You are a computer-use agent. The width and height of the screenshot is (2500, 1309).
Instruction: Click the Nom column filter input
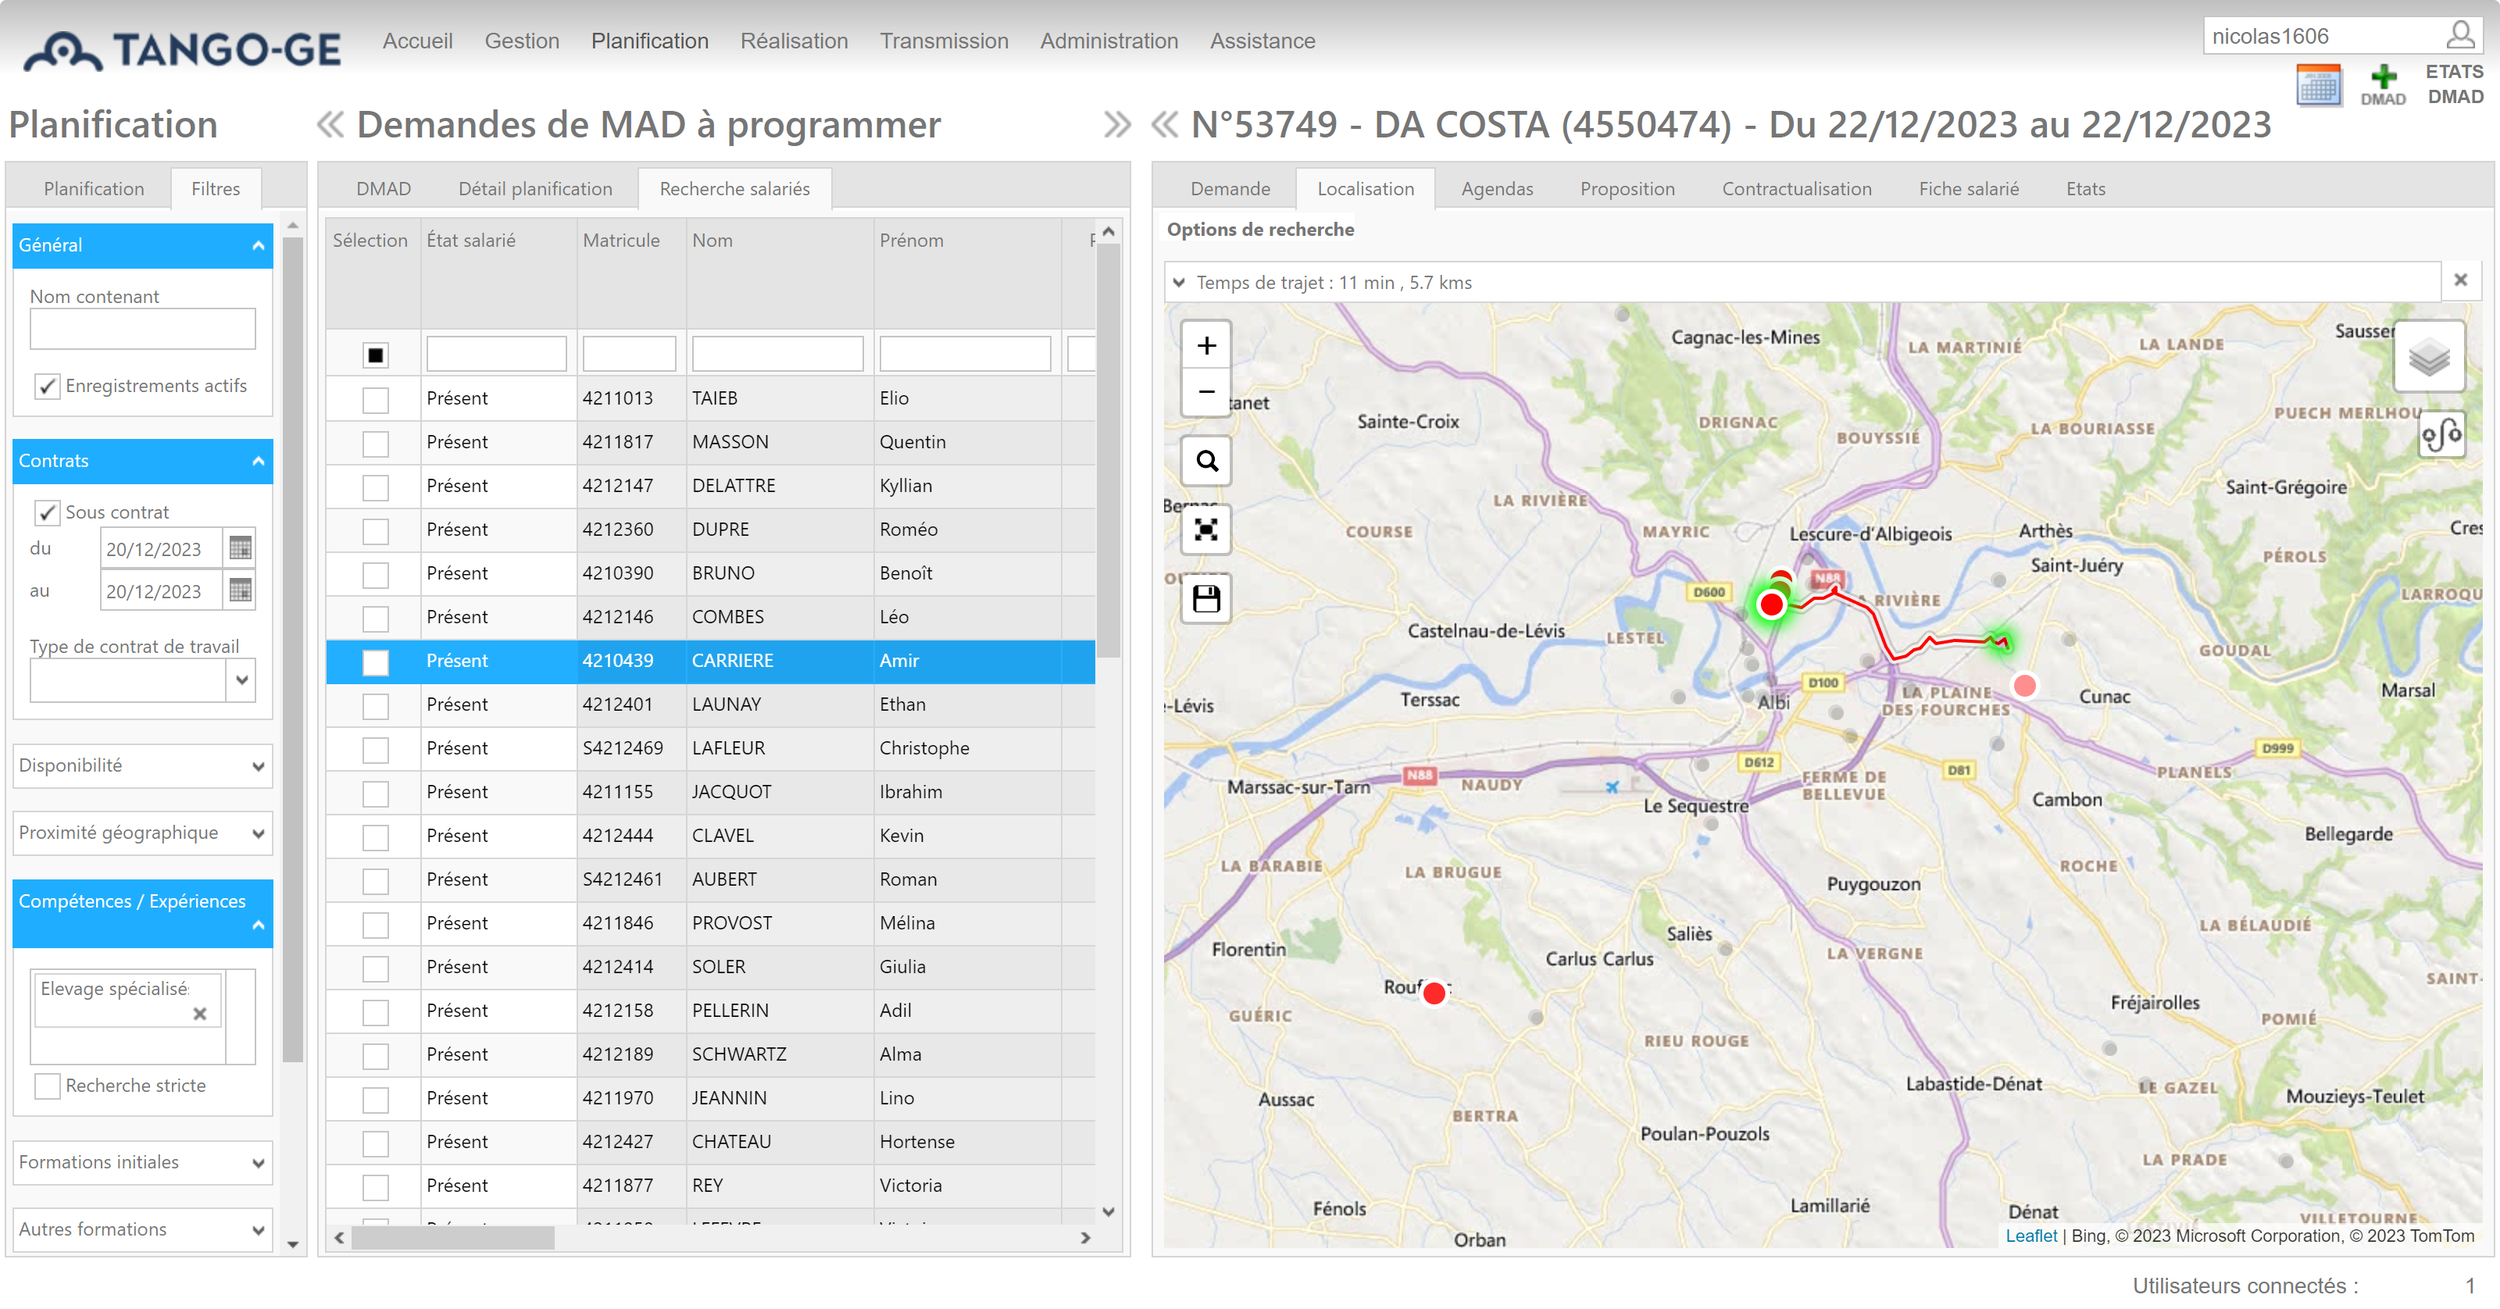pos(777,355)
